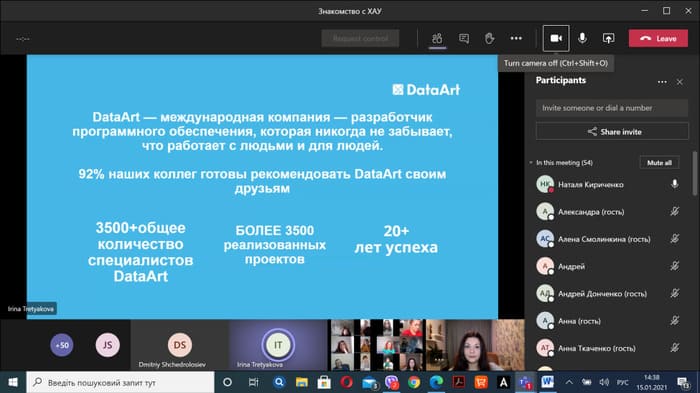Switch the РУС input language indicator

tap(623, 382)
